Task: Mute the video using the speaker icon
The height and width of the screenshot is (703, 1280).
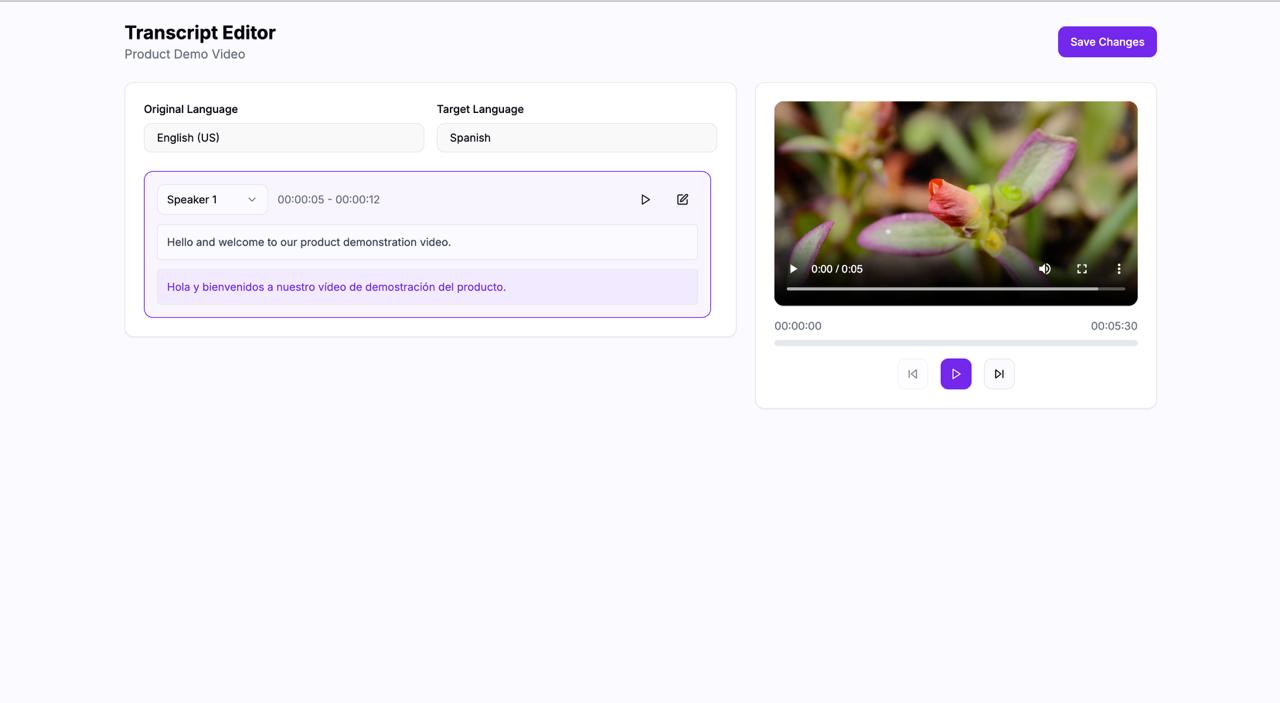Action: tap(1044, 269)
